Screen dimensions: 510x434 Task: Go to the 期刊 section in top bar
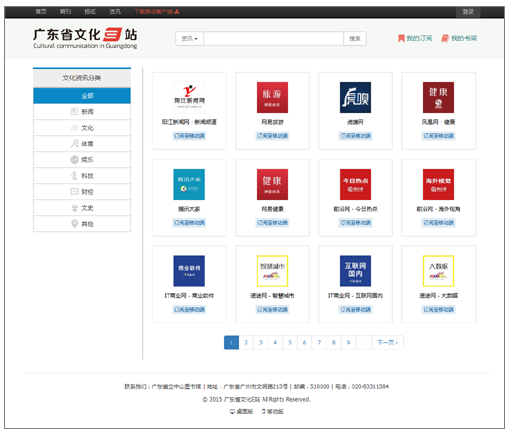[x=65, y=12]
